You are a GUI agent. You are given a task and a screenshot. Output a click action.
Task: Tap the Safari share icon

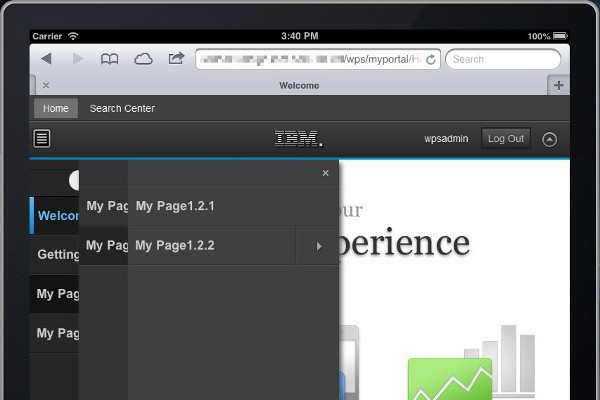click(x=175, y=59)
